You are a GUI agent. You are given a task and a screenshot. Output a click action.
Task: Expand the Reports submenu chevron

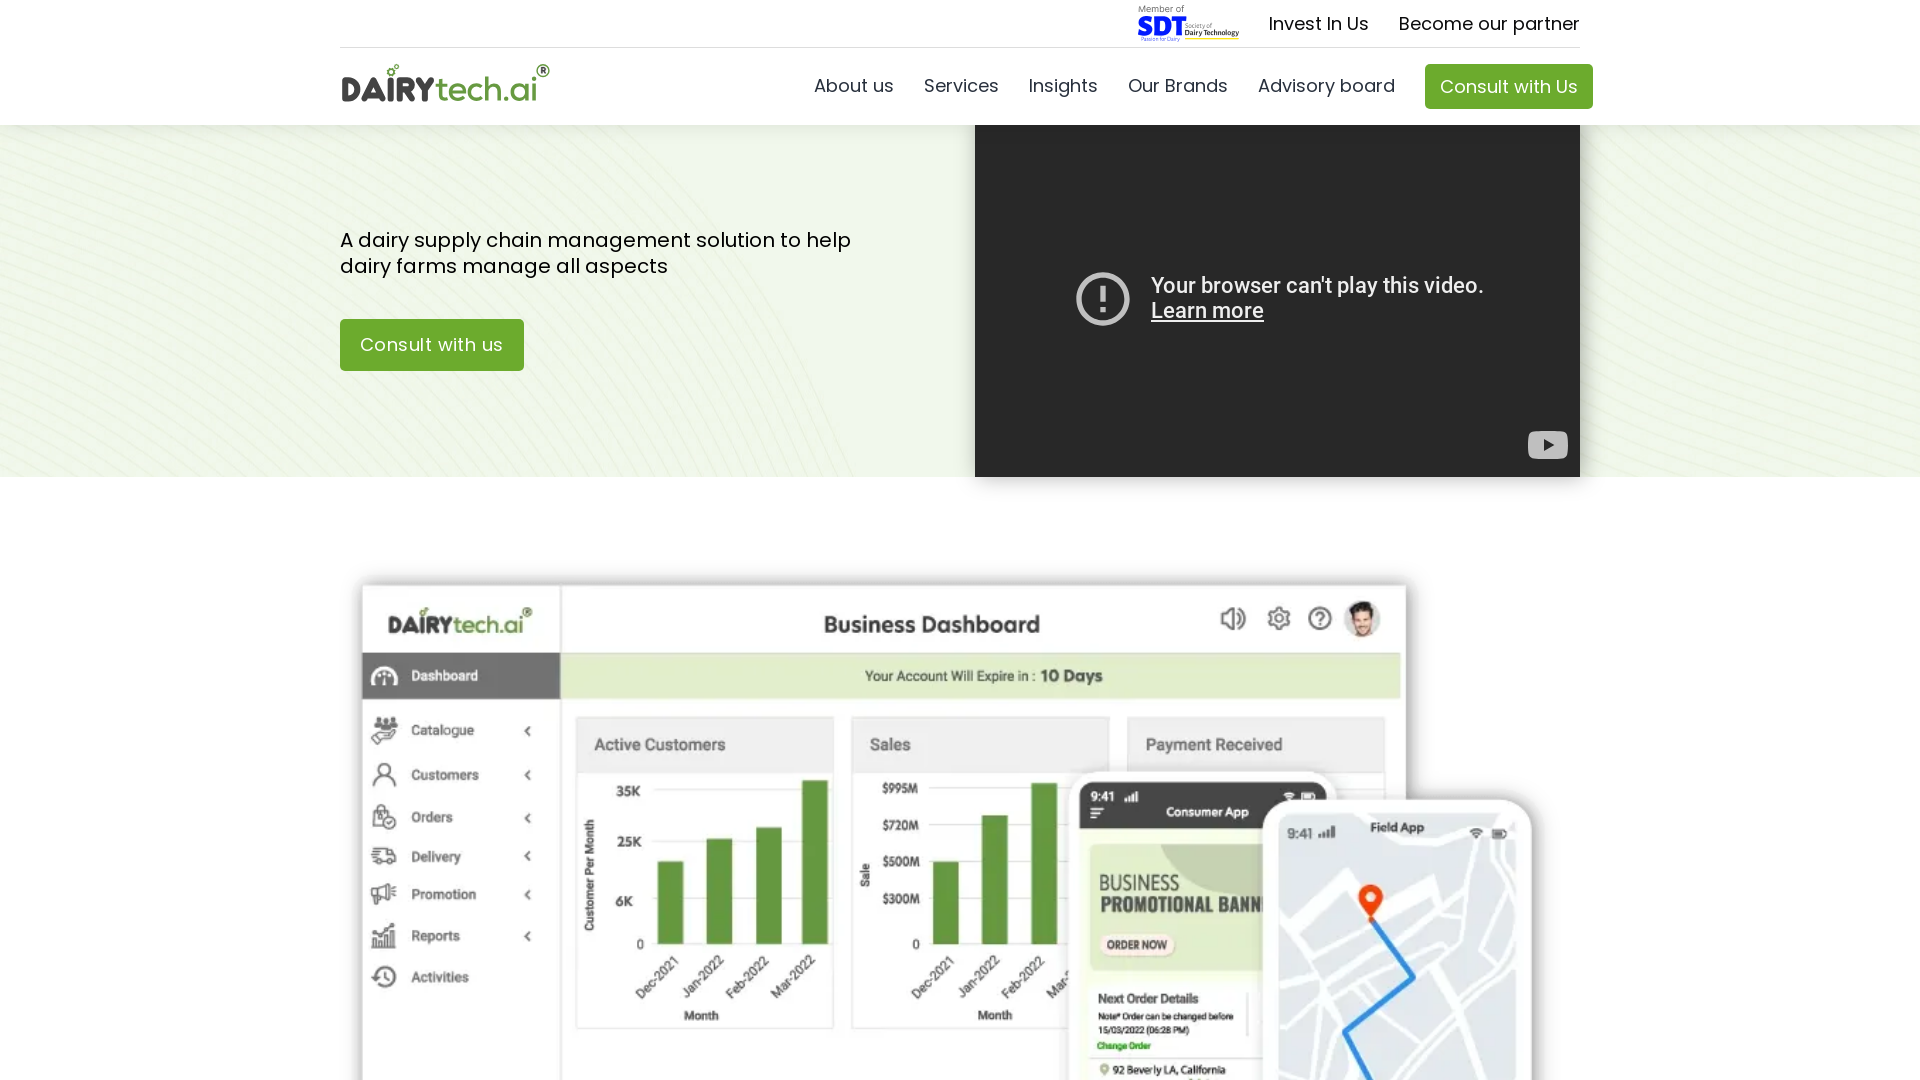pos(527,936)
